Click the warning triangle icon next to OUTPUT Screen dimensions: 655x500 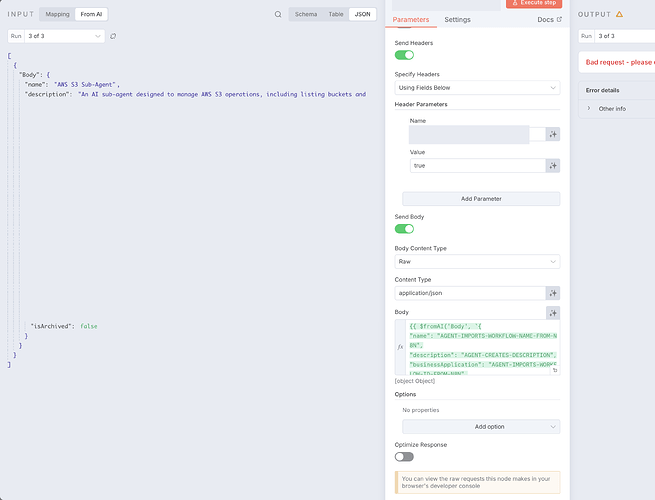(x=619, y=14)
